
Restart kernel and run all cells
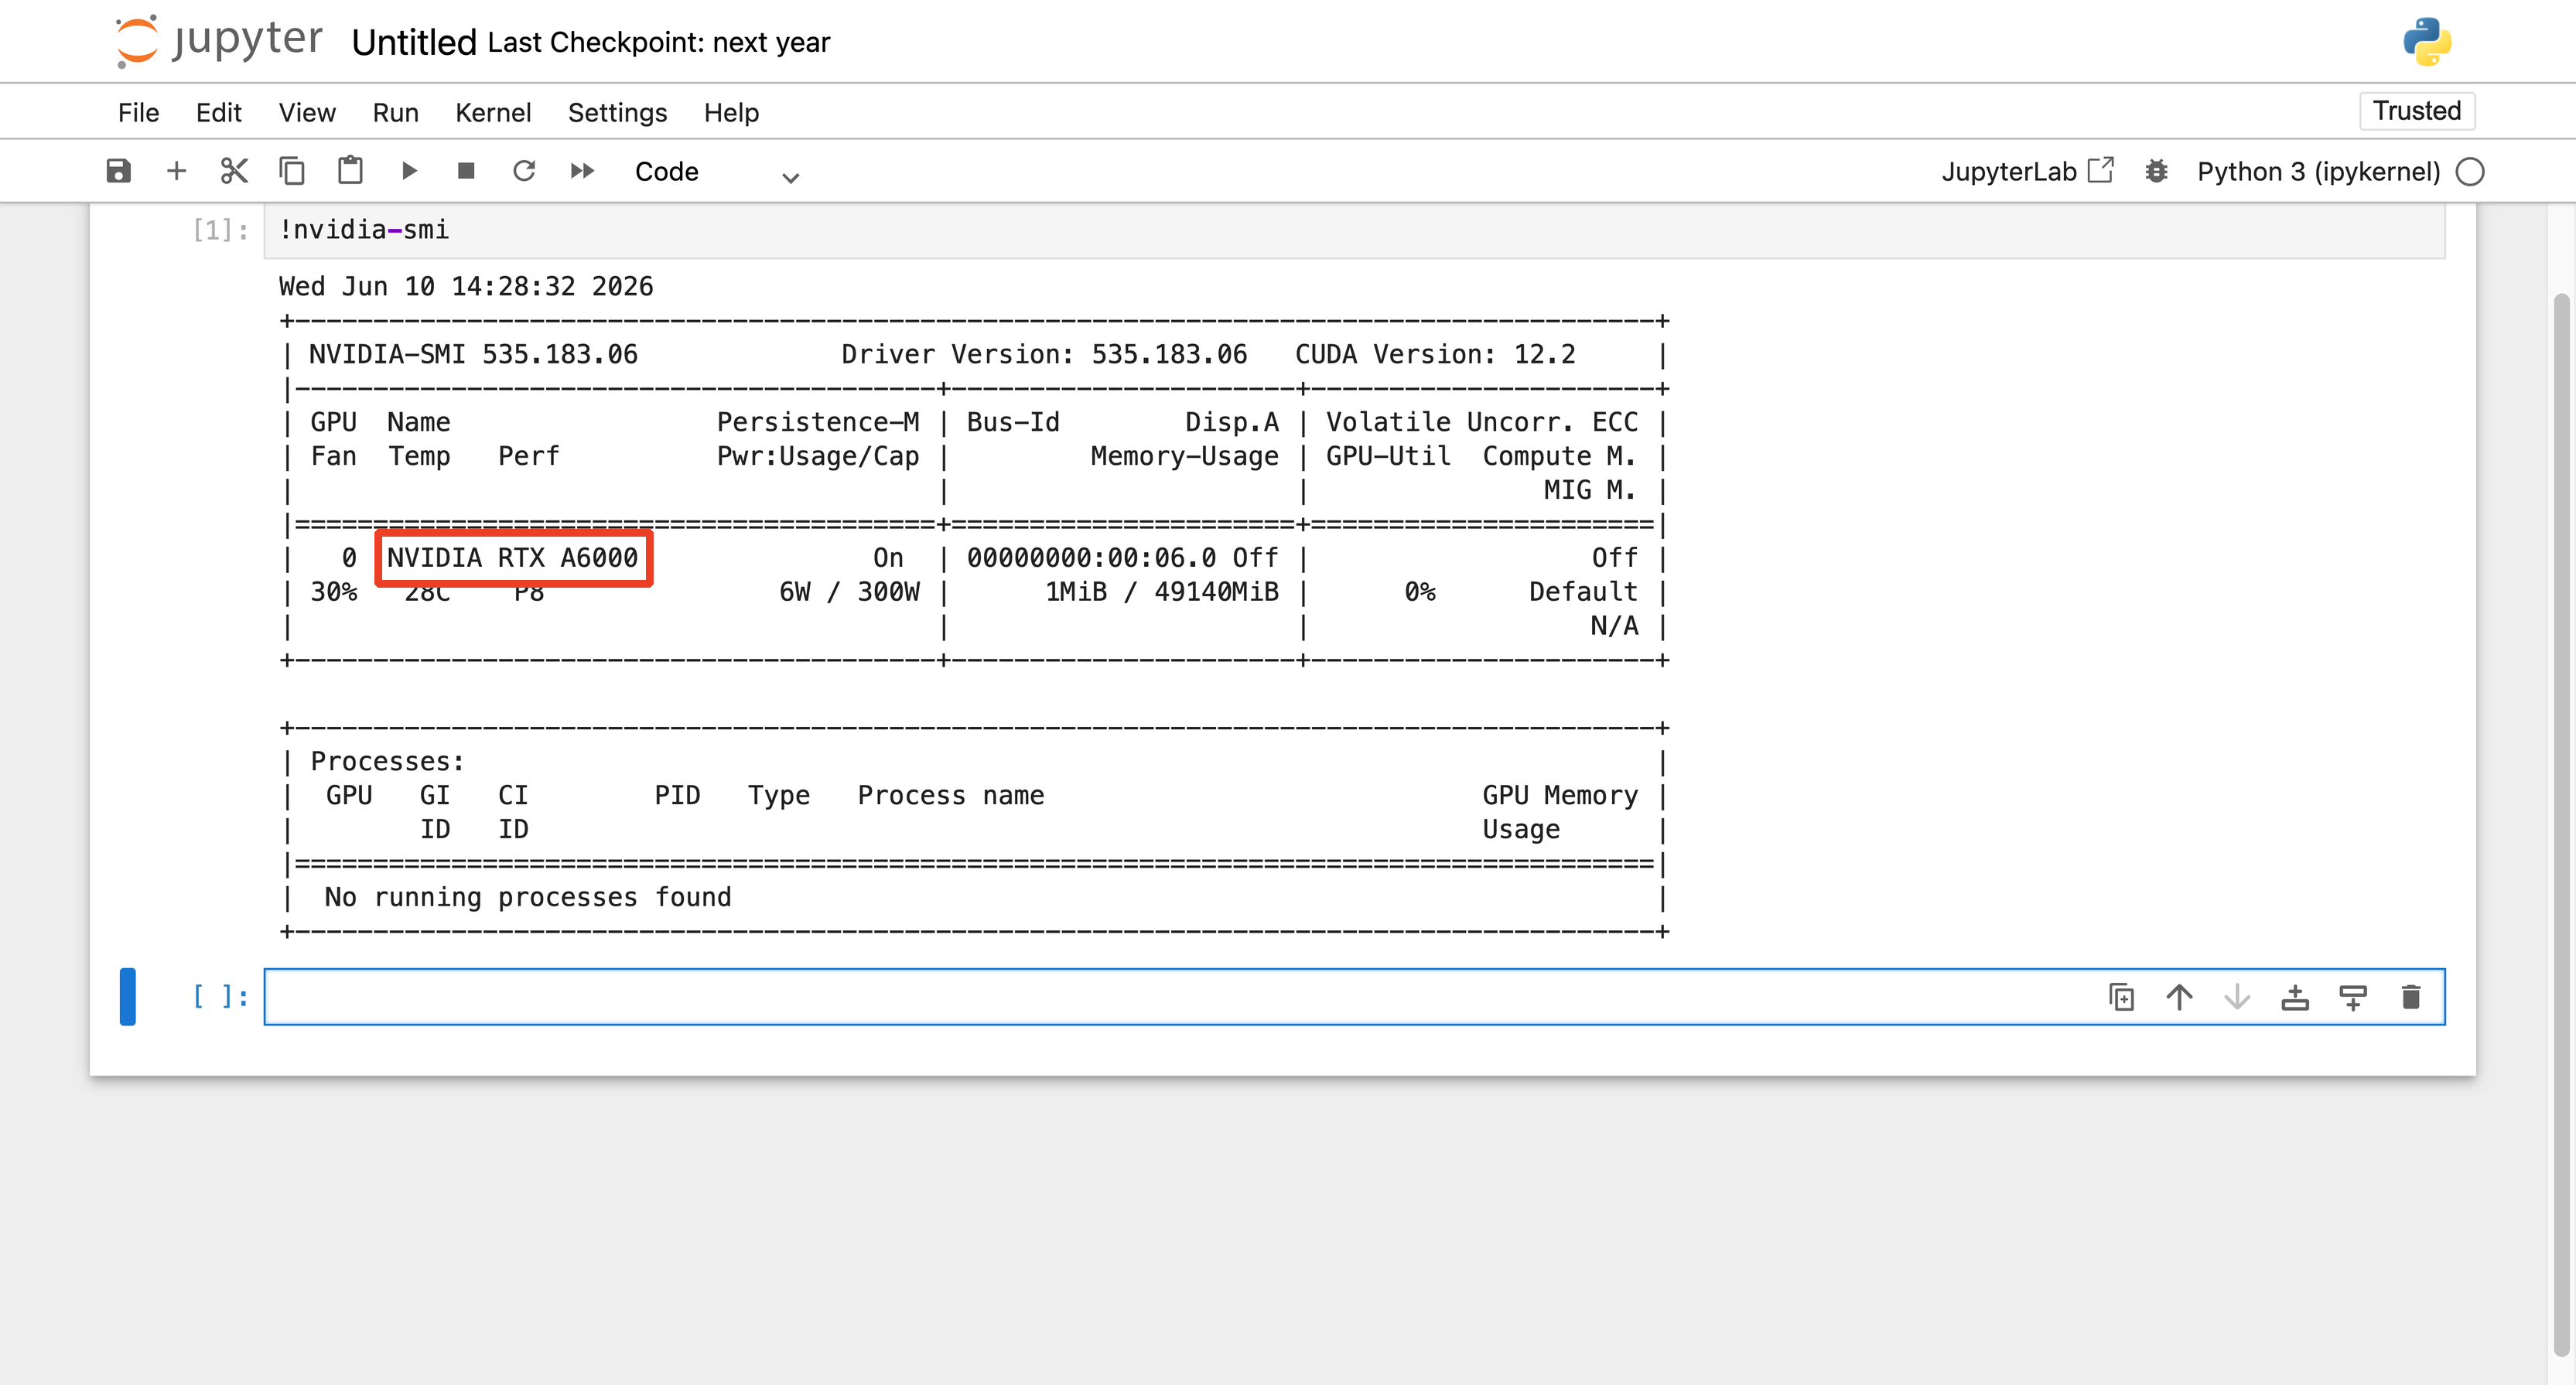pos(582,171)
